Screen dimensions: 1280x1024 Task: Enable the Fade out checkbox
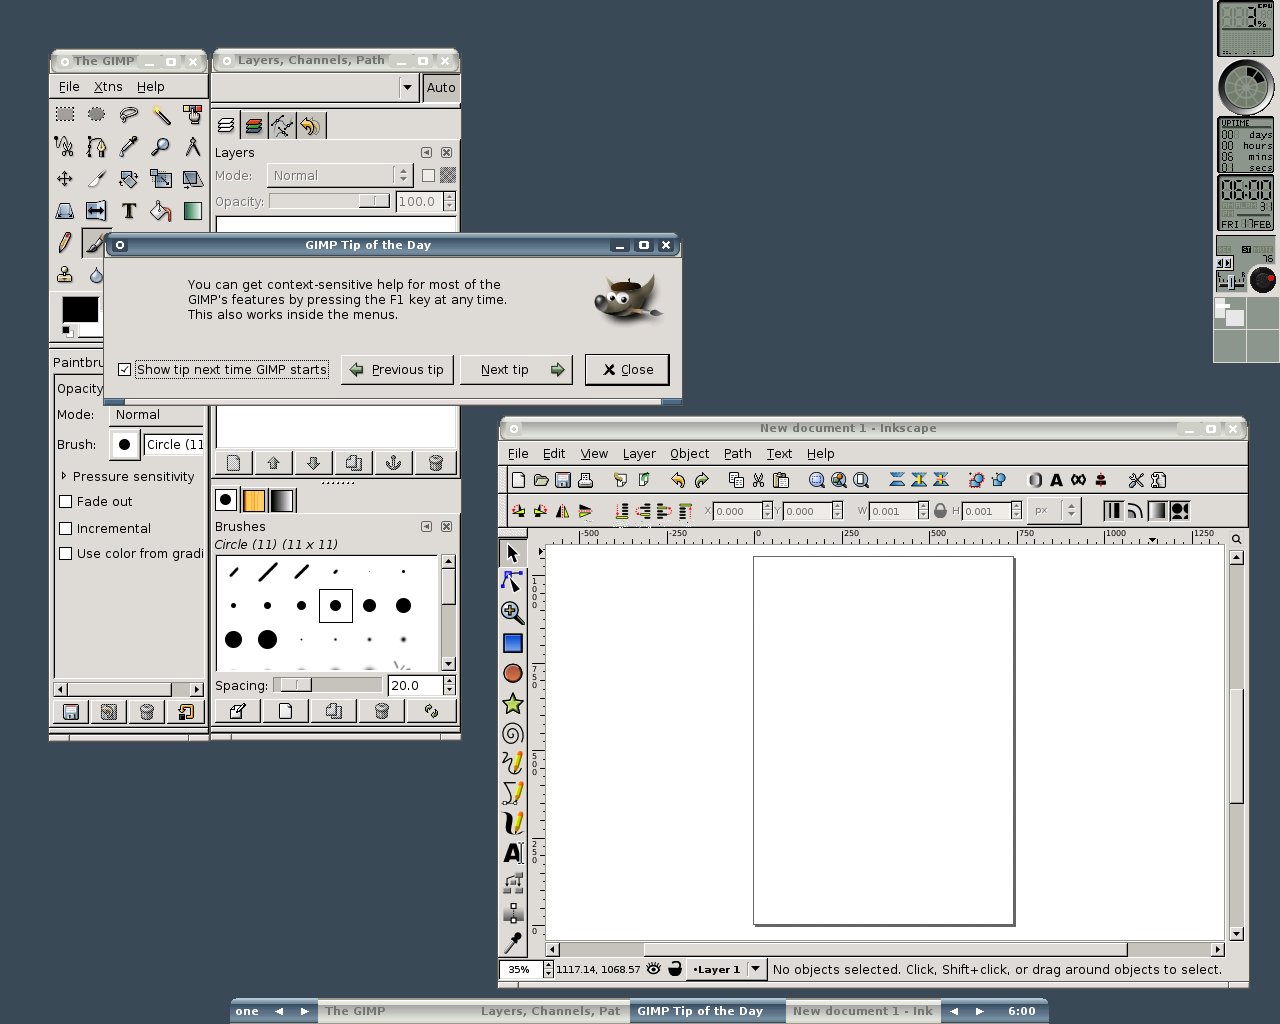(x=66, y=502)
